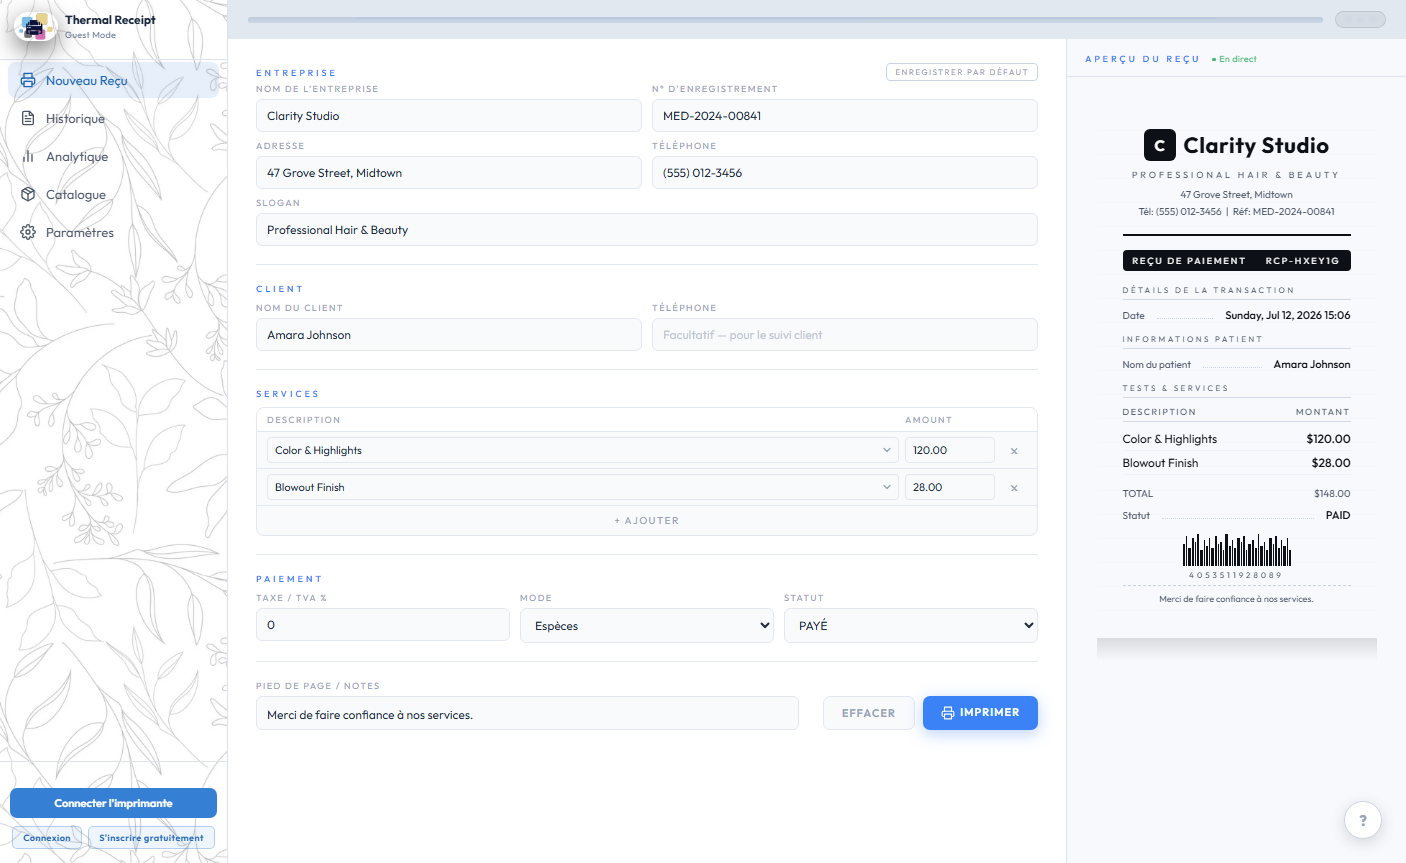Open the Nouveau Reçu section

coord(113,80)
